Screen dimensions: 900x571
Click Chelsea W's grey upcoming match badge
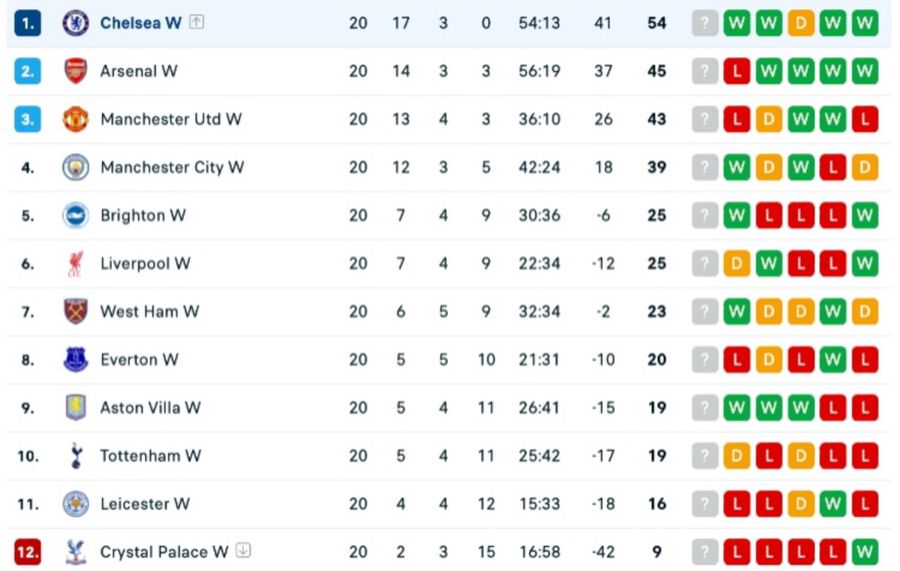705,23
